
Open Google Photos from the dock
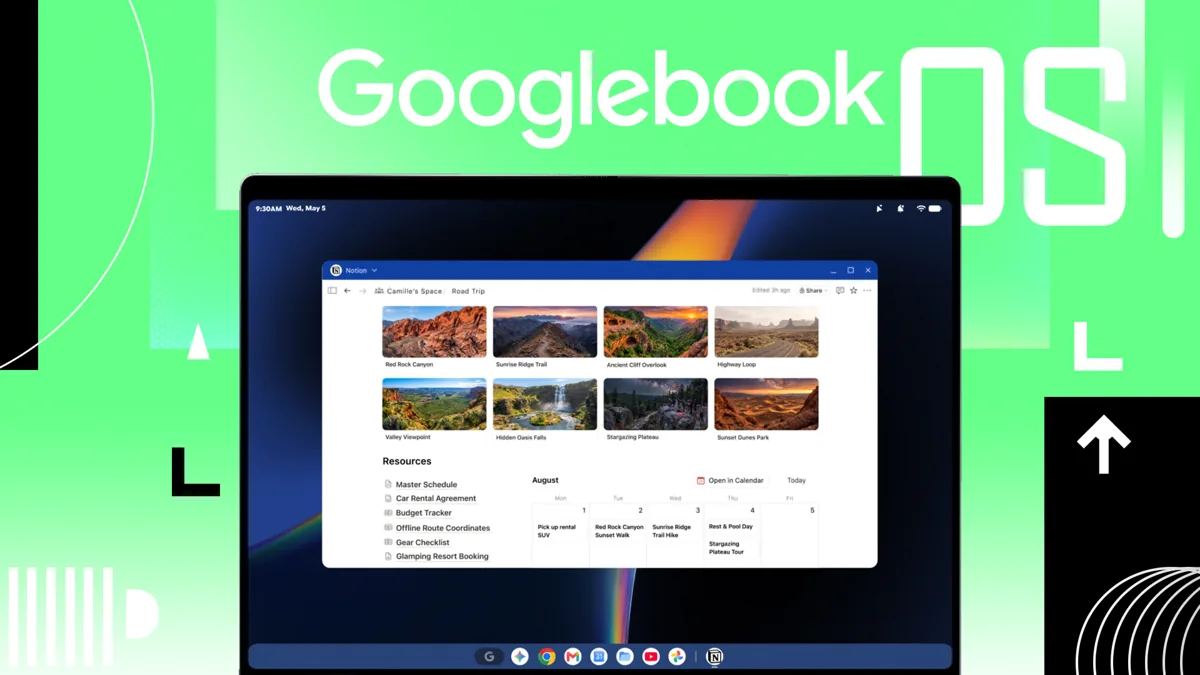677,657
